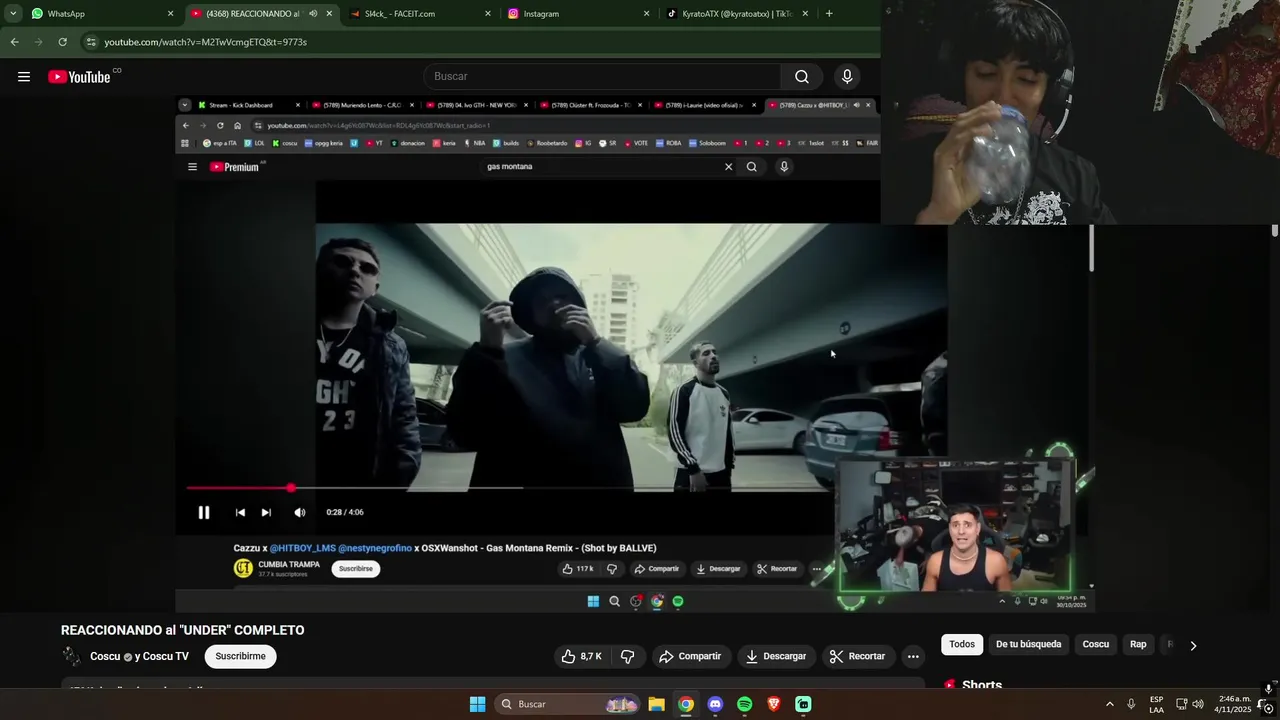Image resolution: width=1280 pixels, height=720 pixels.
Task: Click the browser forward arrow
Action: [39, 42]
